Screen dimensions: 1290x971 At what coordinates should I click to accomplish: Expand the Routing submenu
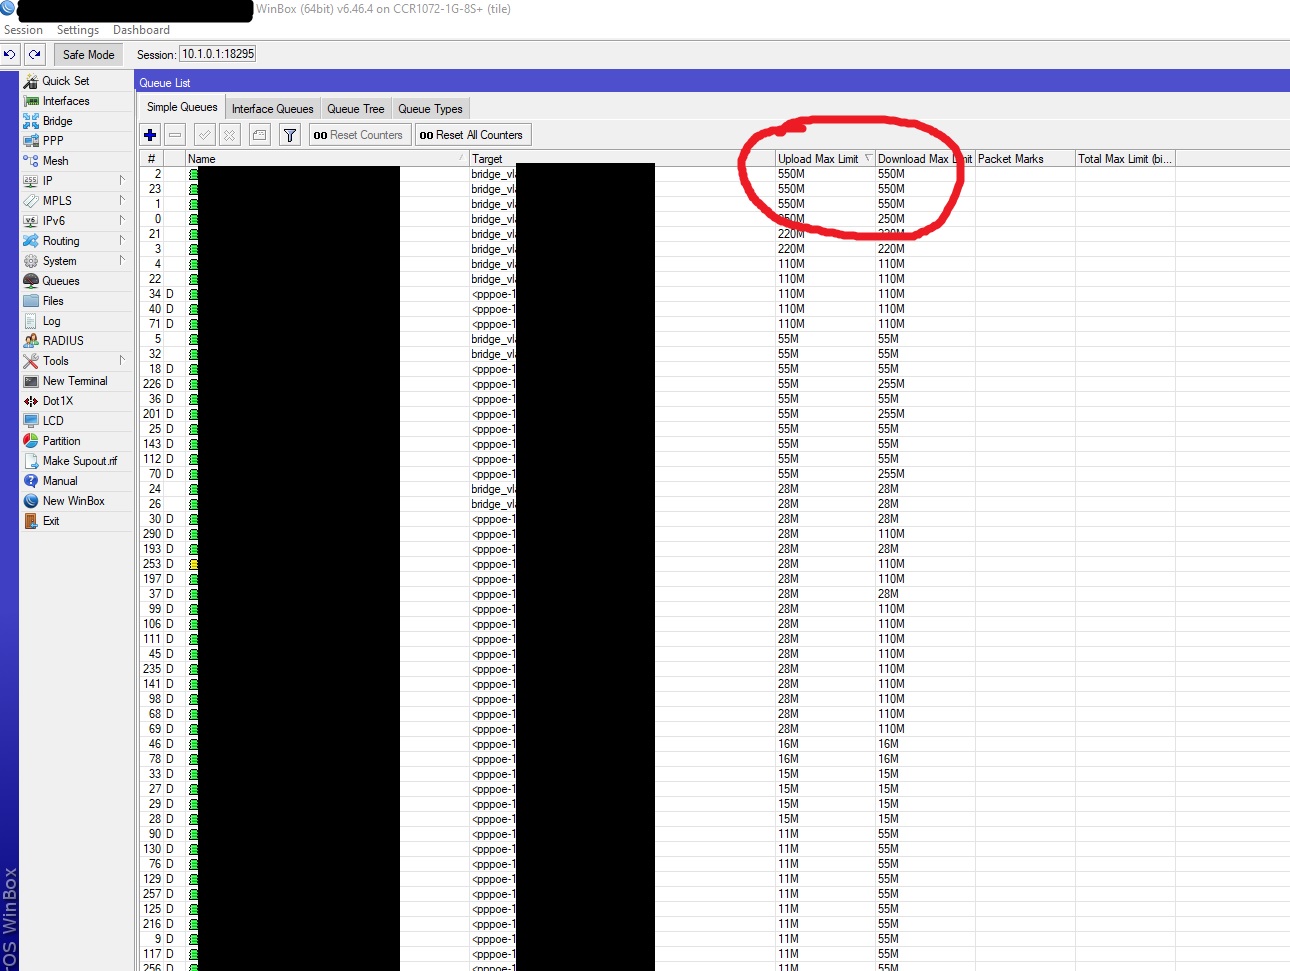[x=122, y=241]
